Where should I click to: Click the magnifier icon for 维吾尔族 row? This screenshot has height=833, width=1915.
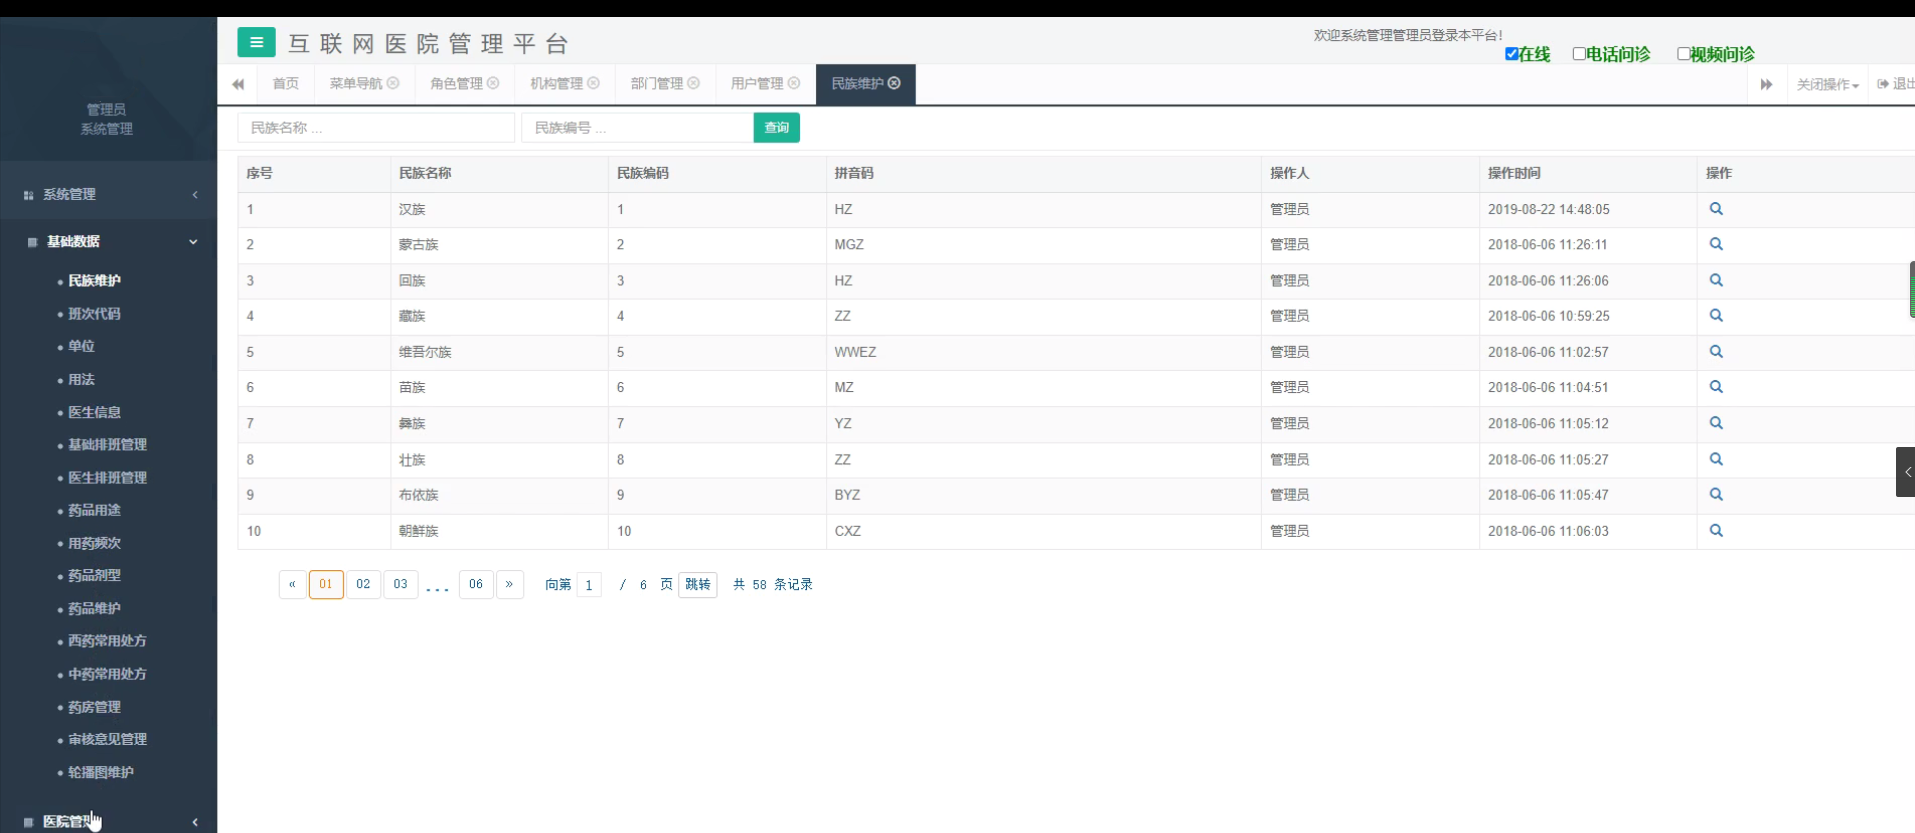pos(1716,352)
